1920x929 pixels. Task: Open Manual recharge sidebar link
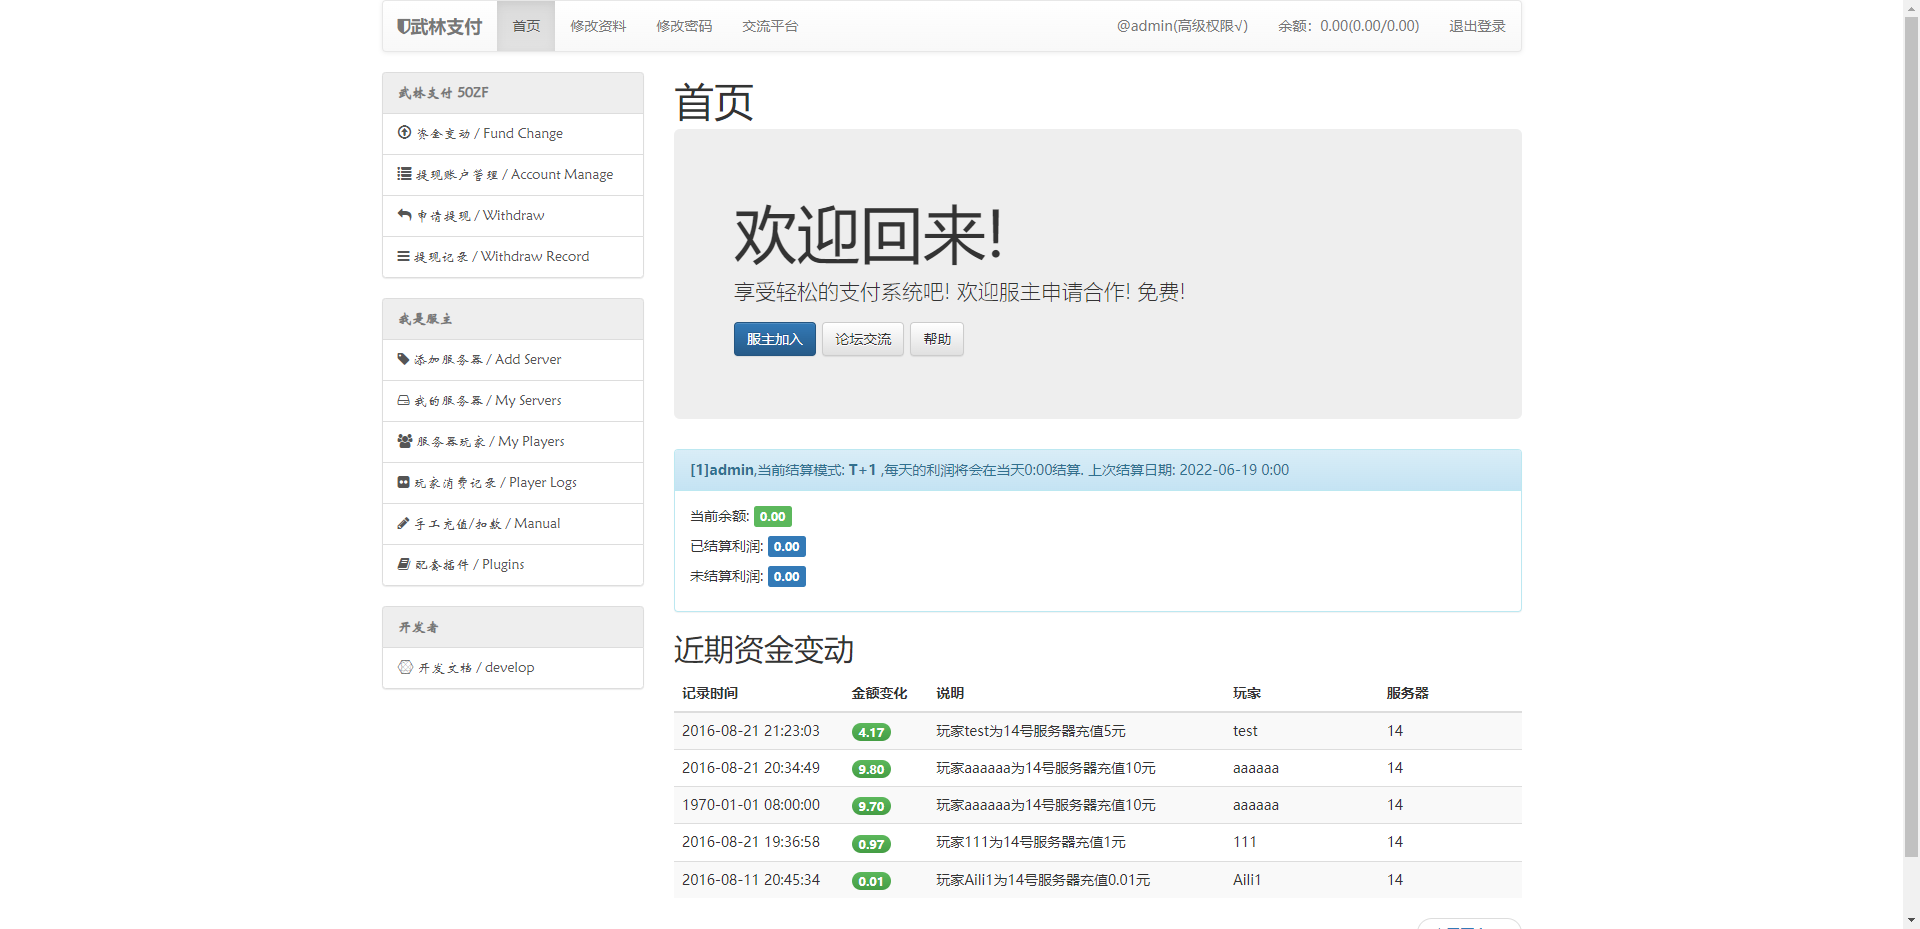pos(513,523)
